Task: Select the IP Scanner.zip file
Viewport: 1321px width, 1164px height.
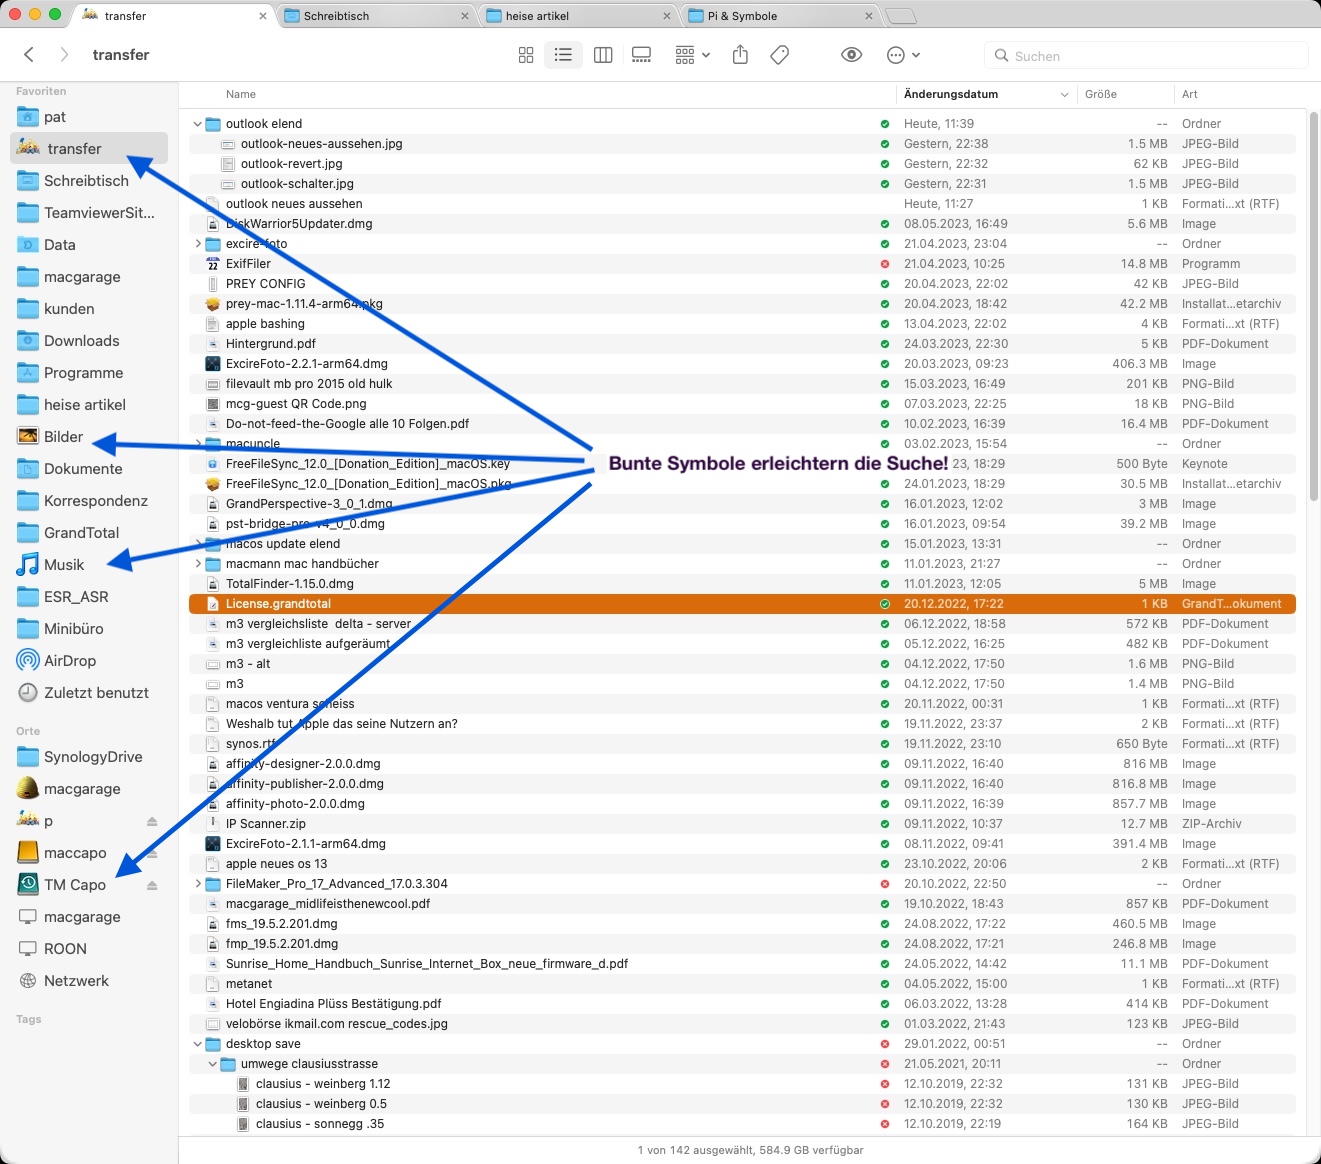Action: click(x=742, y=824)
